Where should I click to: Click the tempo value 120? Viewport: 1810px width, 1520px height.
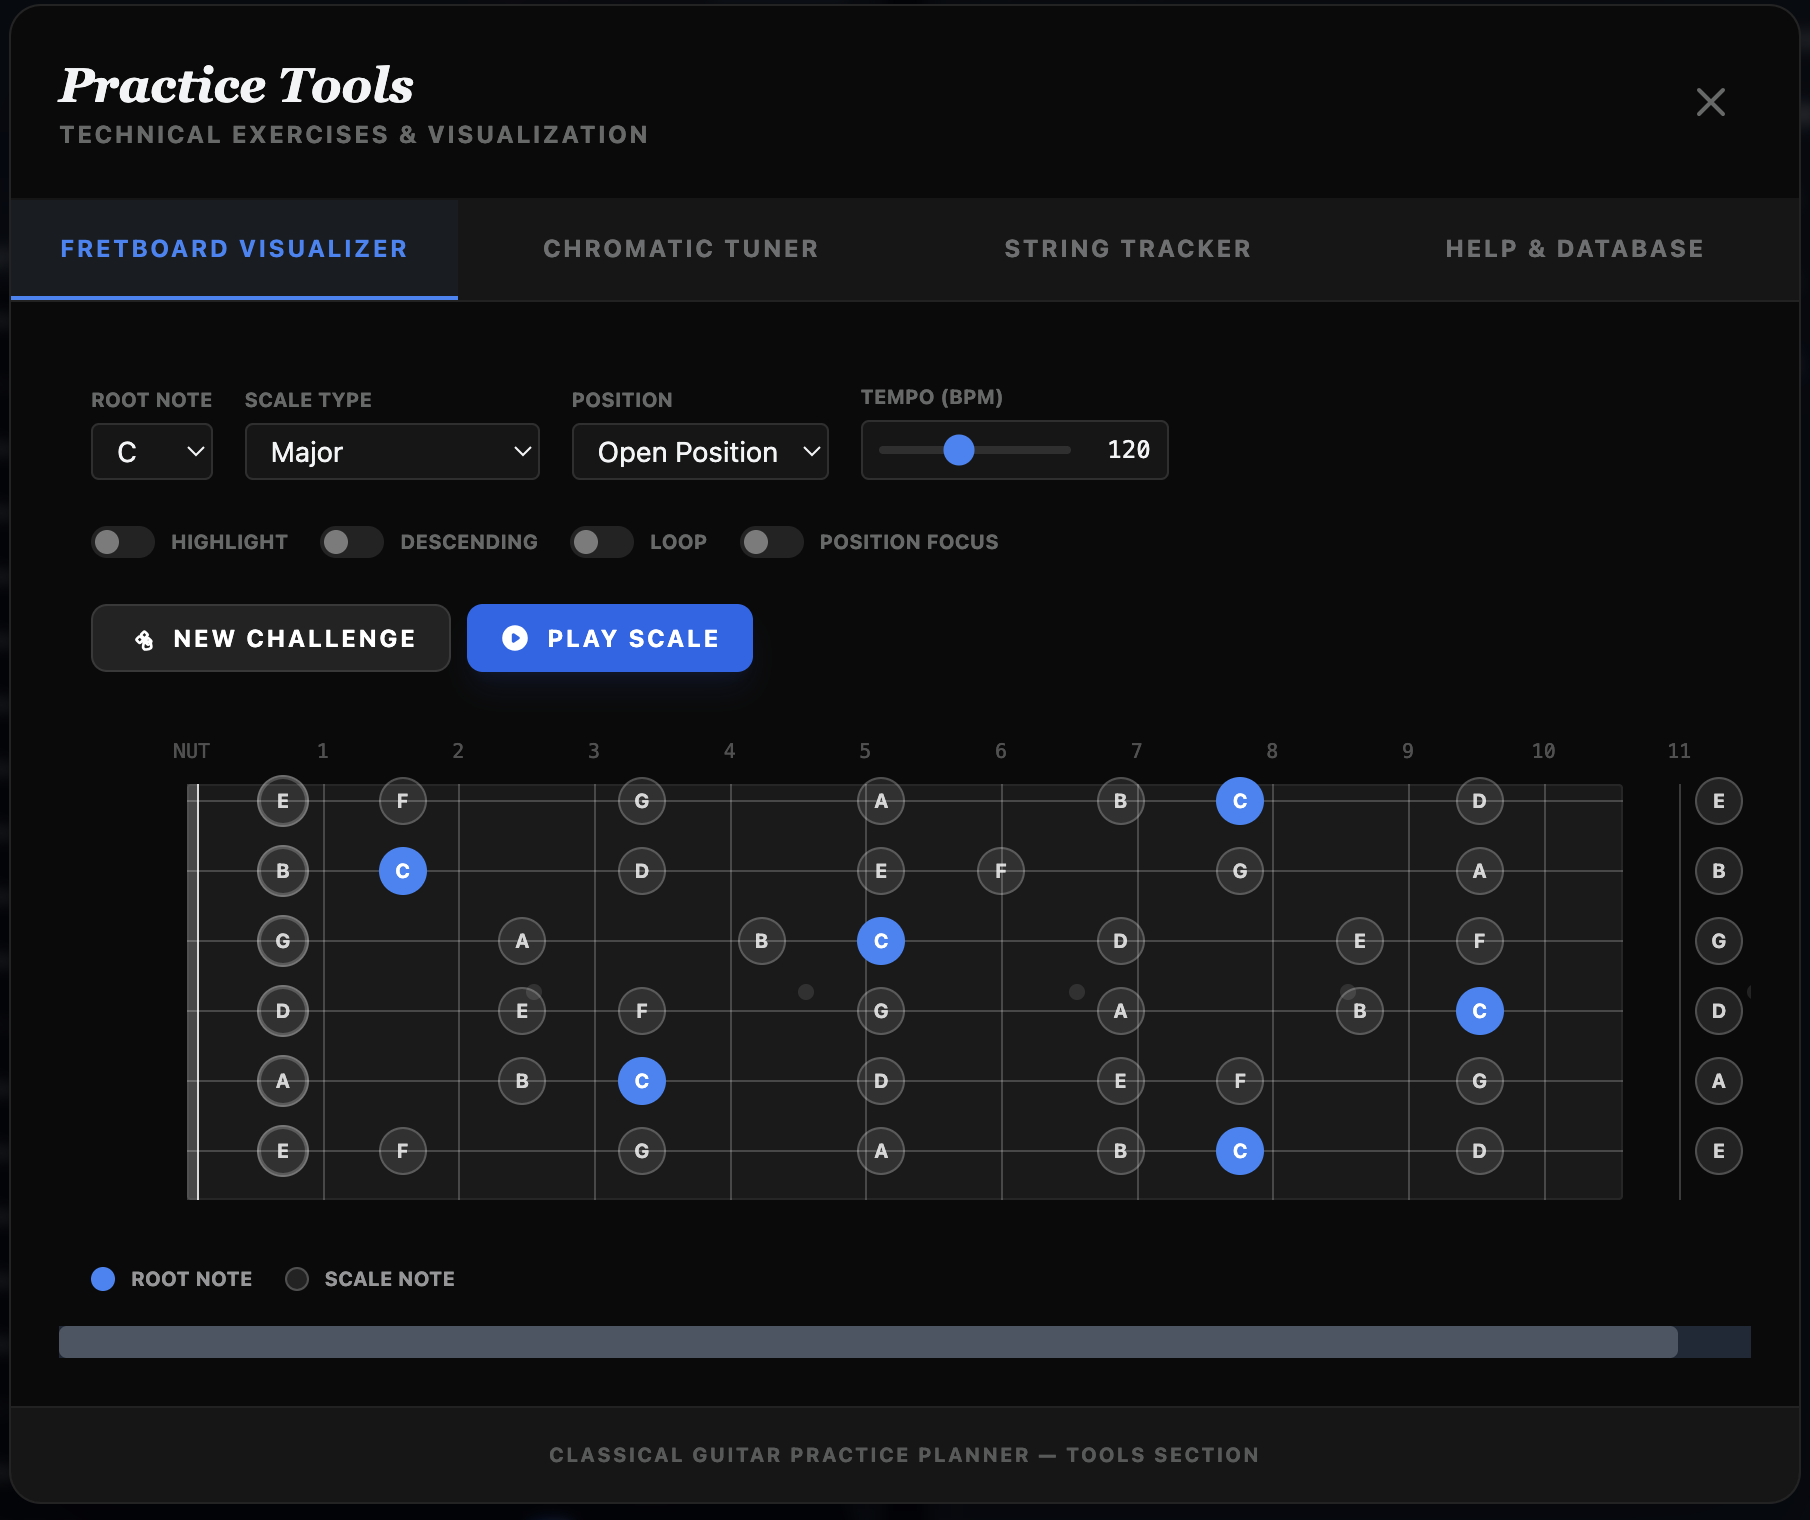pyautogui.click(x=1129, y=450)
